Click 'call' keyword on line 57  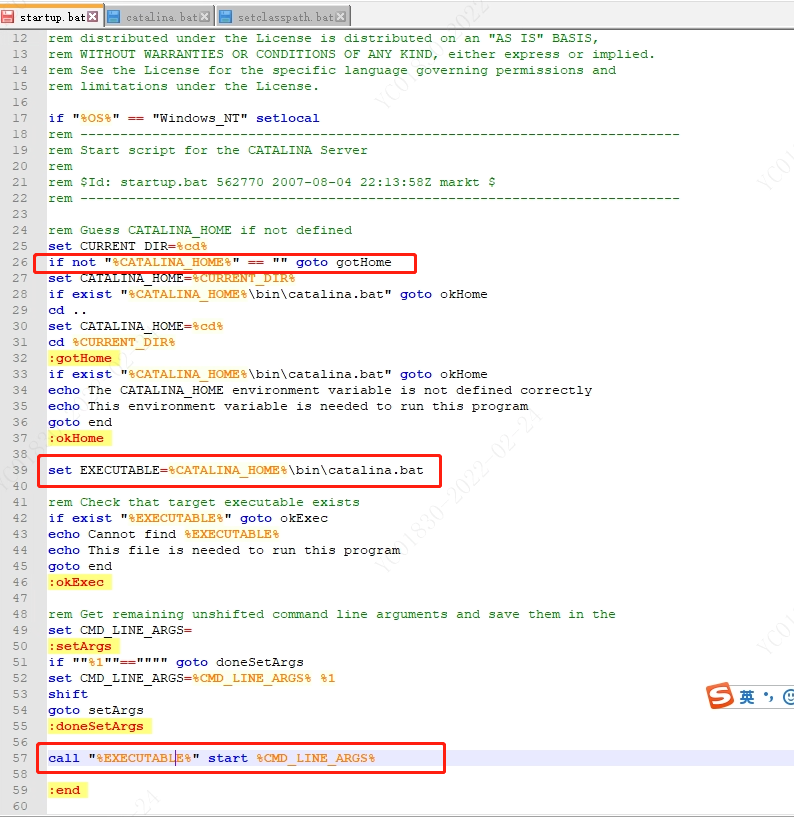[64, 758]
